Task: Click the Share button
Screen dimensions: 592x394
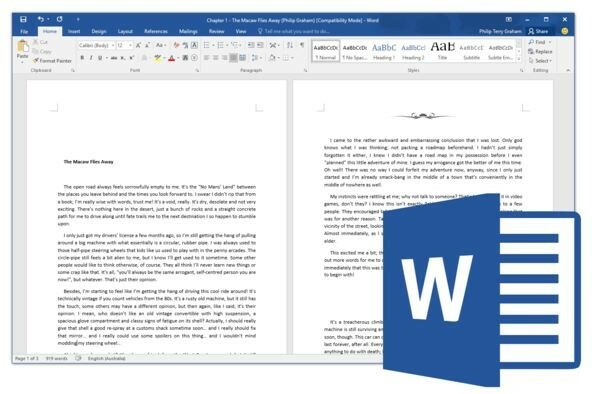Action: point(538,31)
